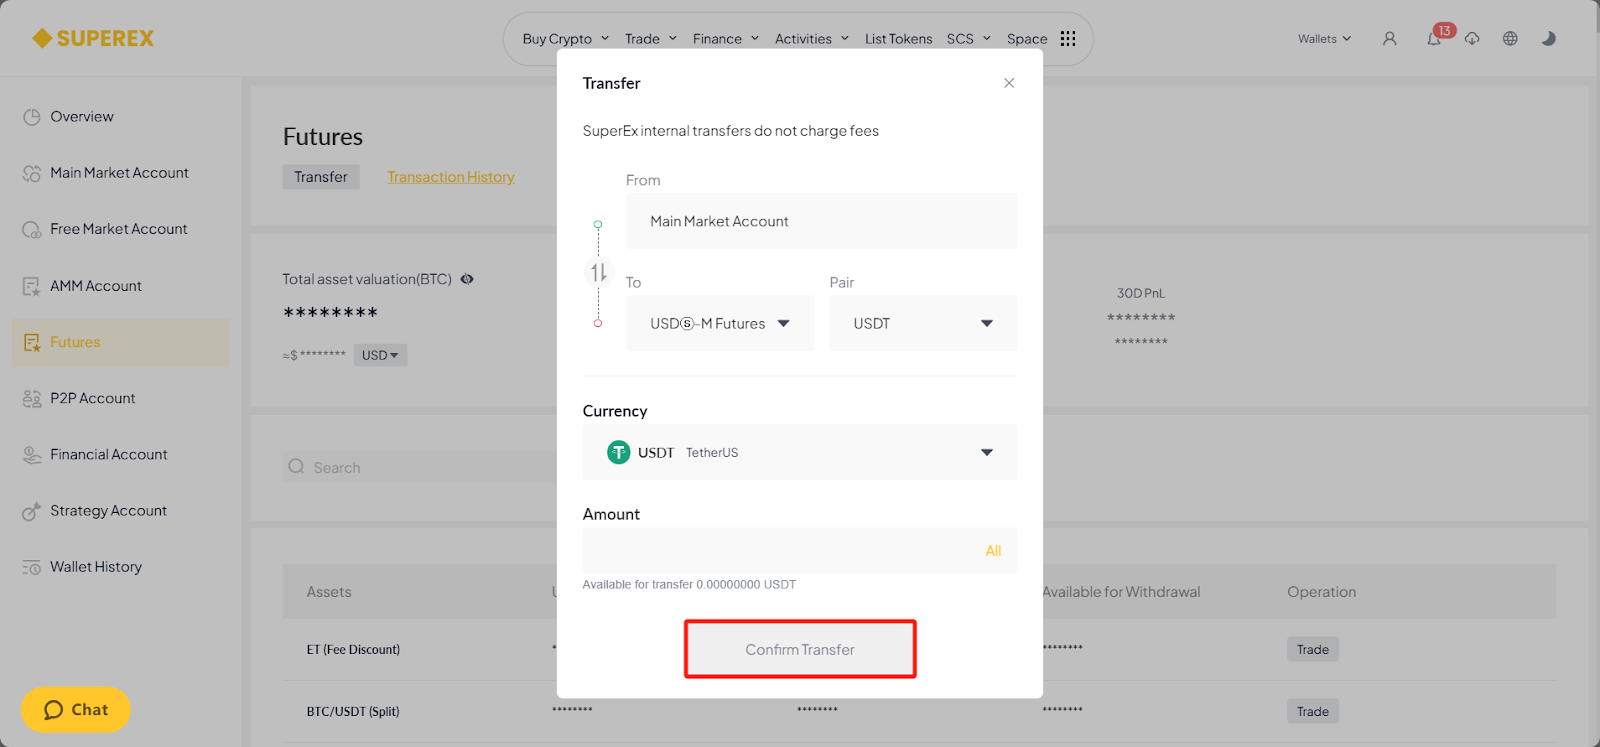Open the apps grid icon
Image resolution: width=1600 pixels, height=747 pixels.
tap(1068, 39)
